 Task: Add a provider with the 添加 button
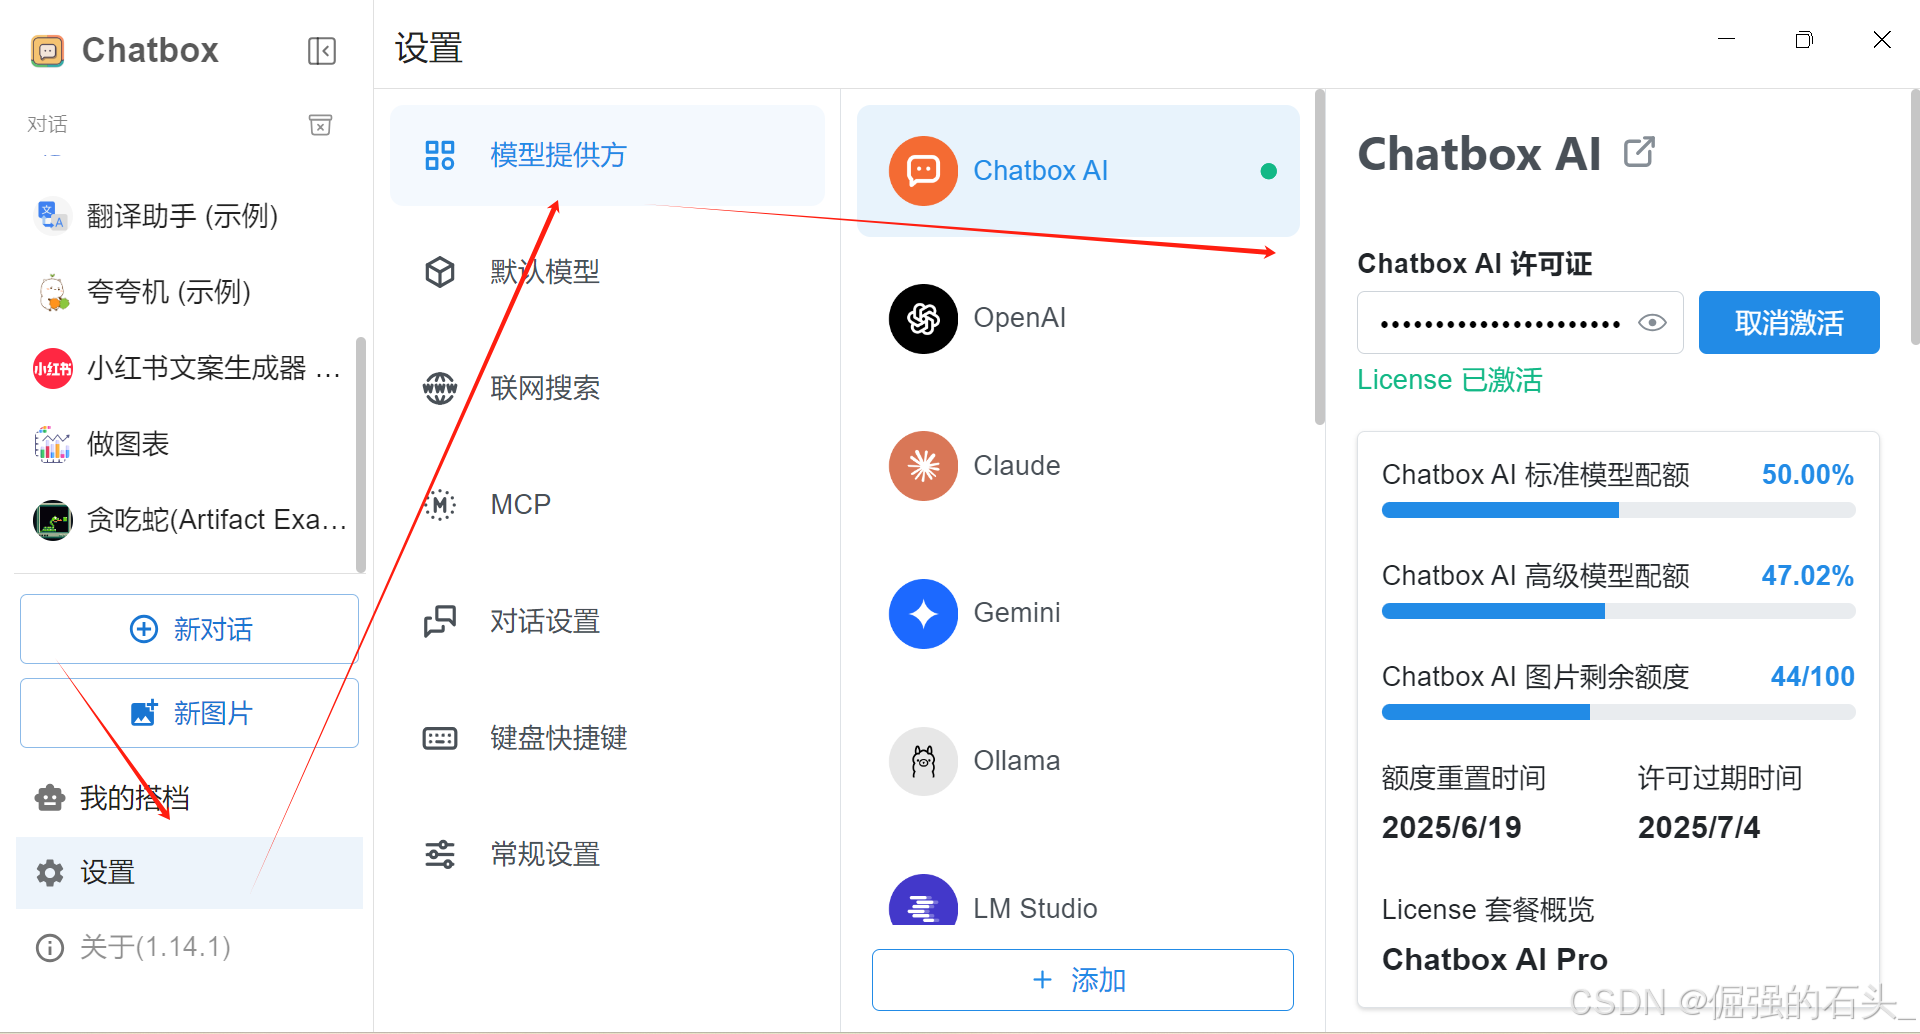pyautogui.click(x=1082, y=980)
